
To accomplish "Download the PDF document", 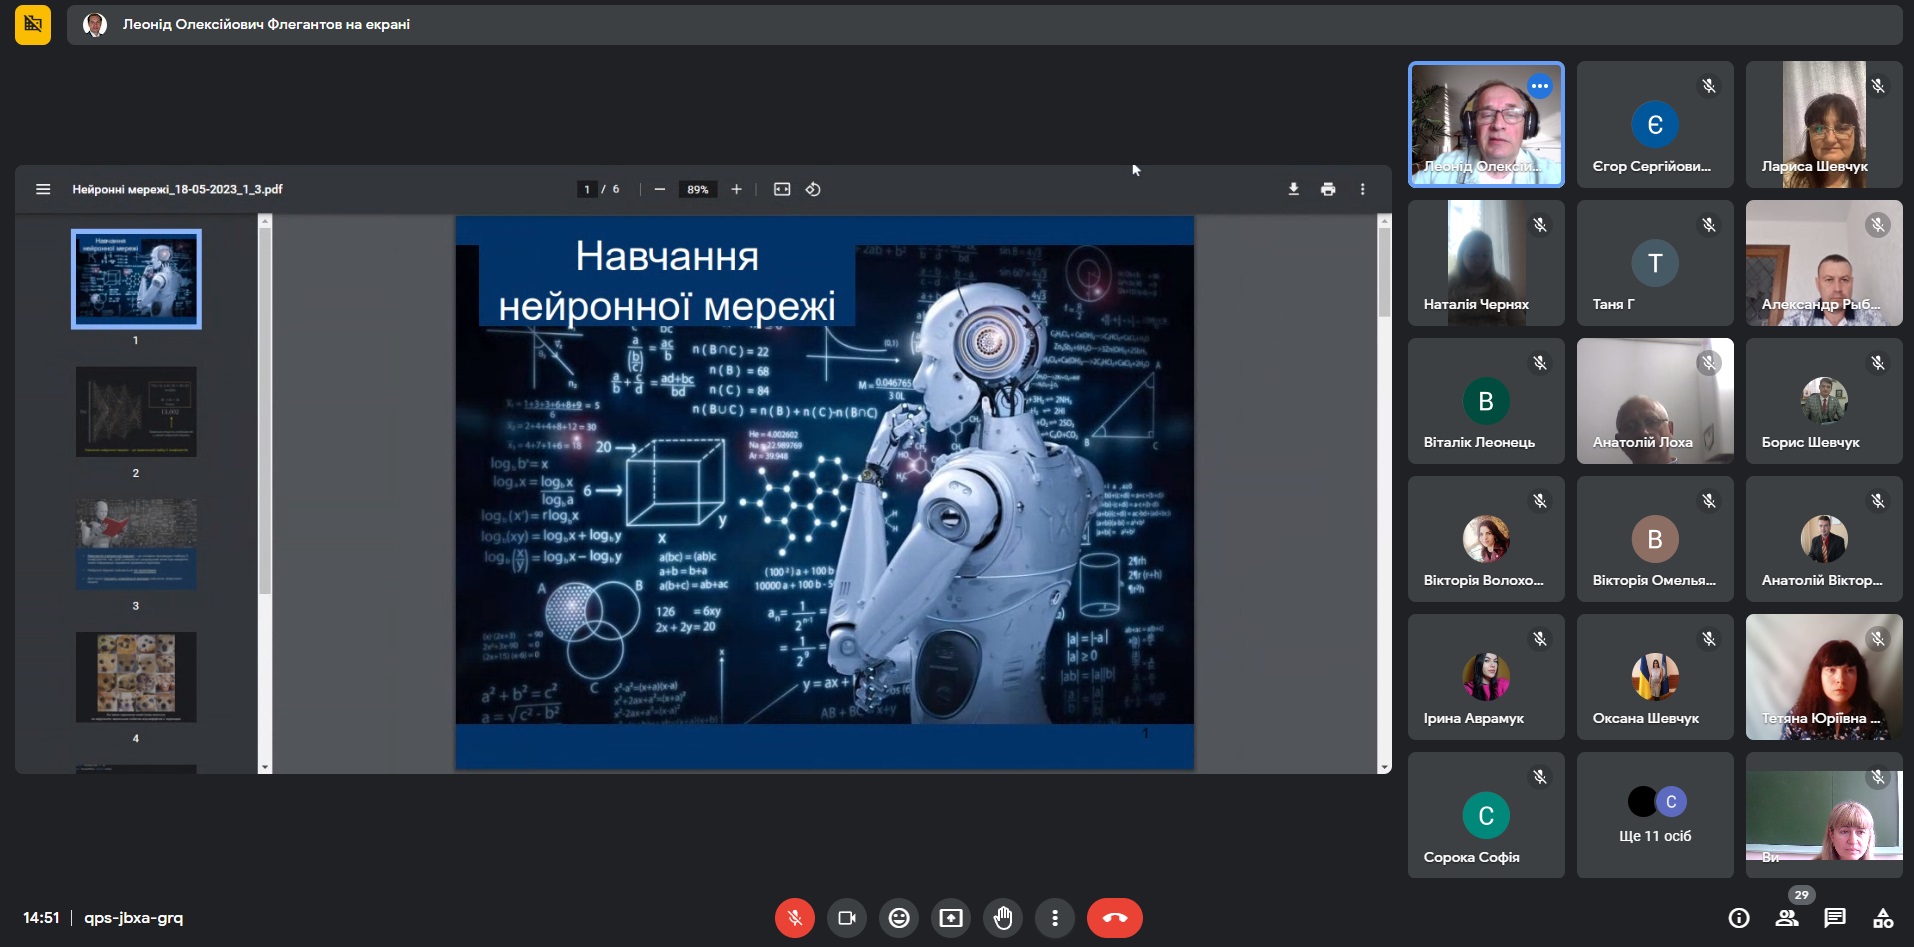I will coord(1293,189).
